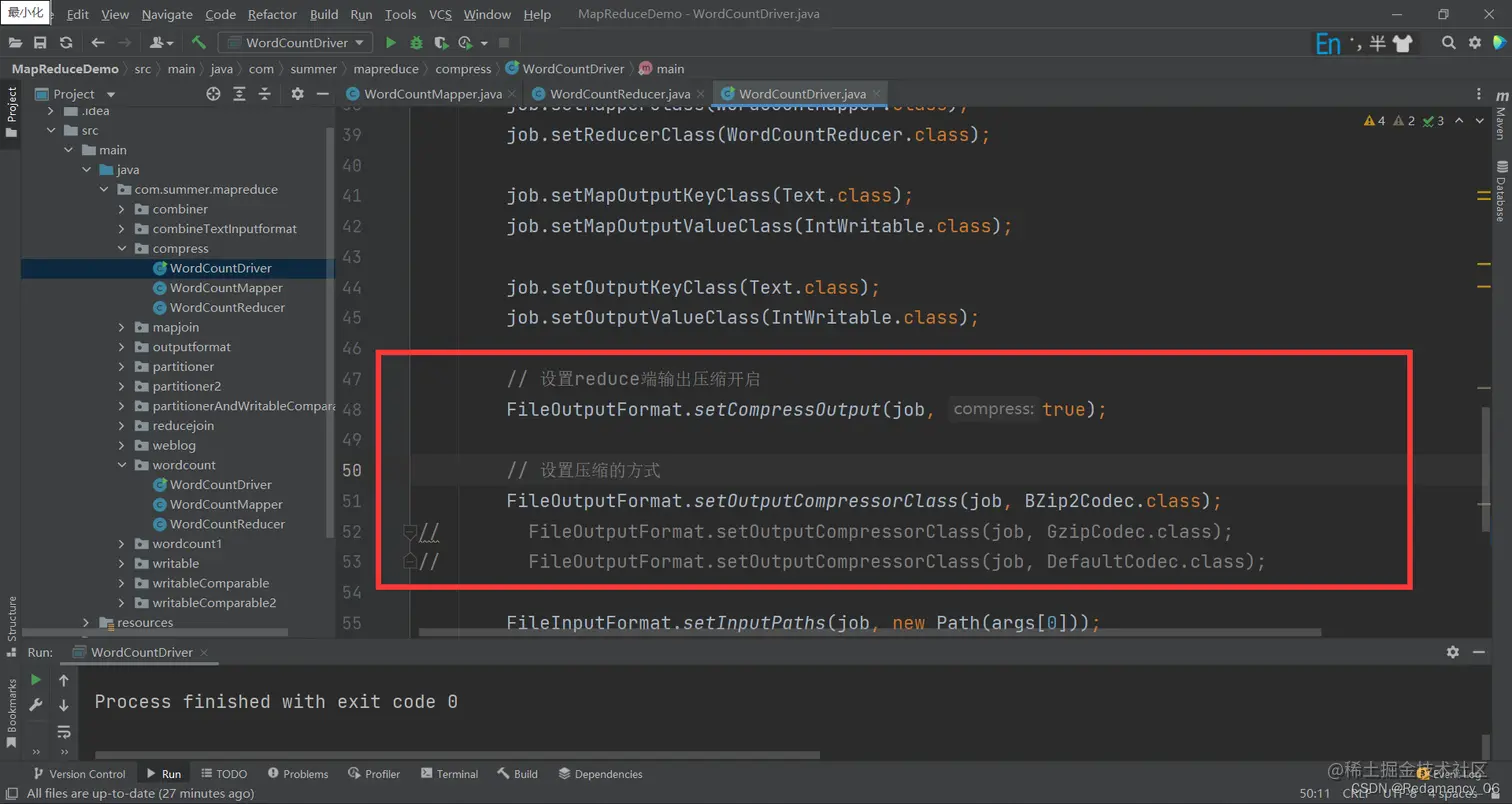This screenshot has width=1512, height=804.
Task: Click Expand All icon in Project panel
Action: click(x=239, y=94)
